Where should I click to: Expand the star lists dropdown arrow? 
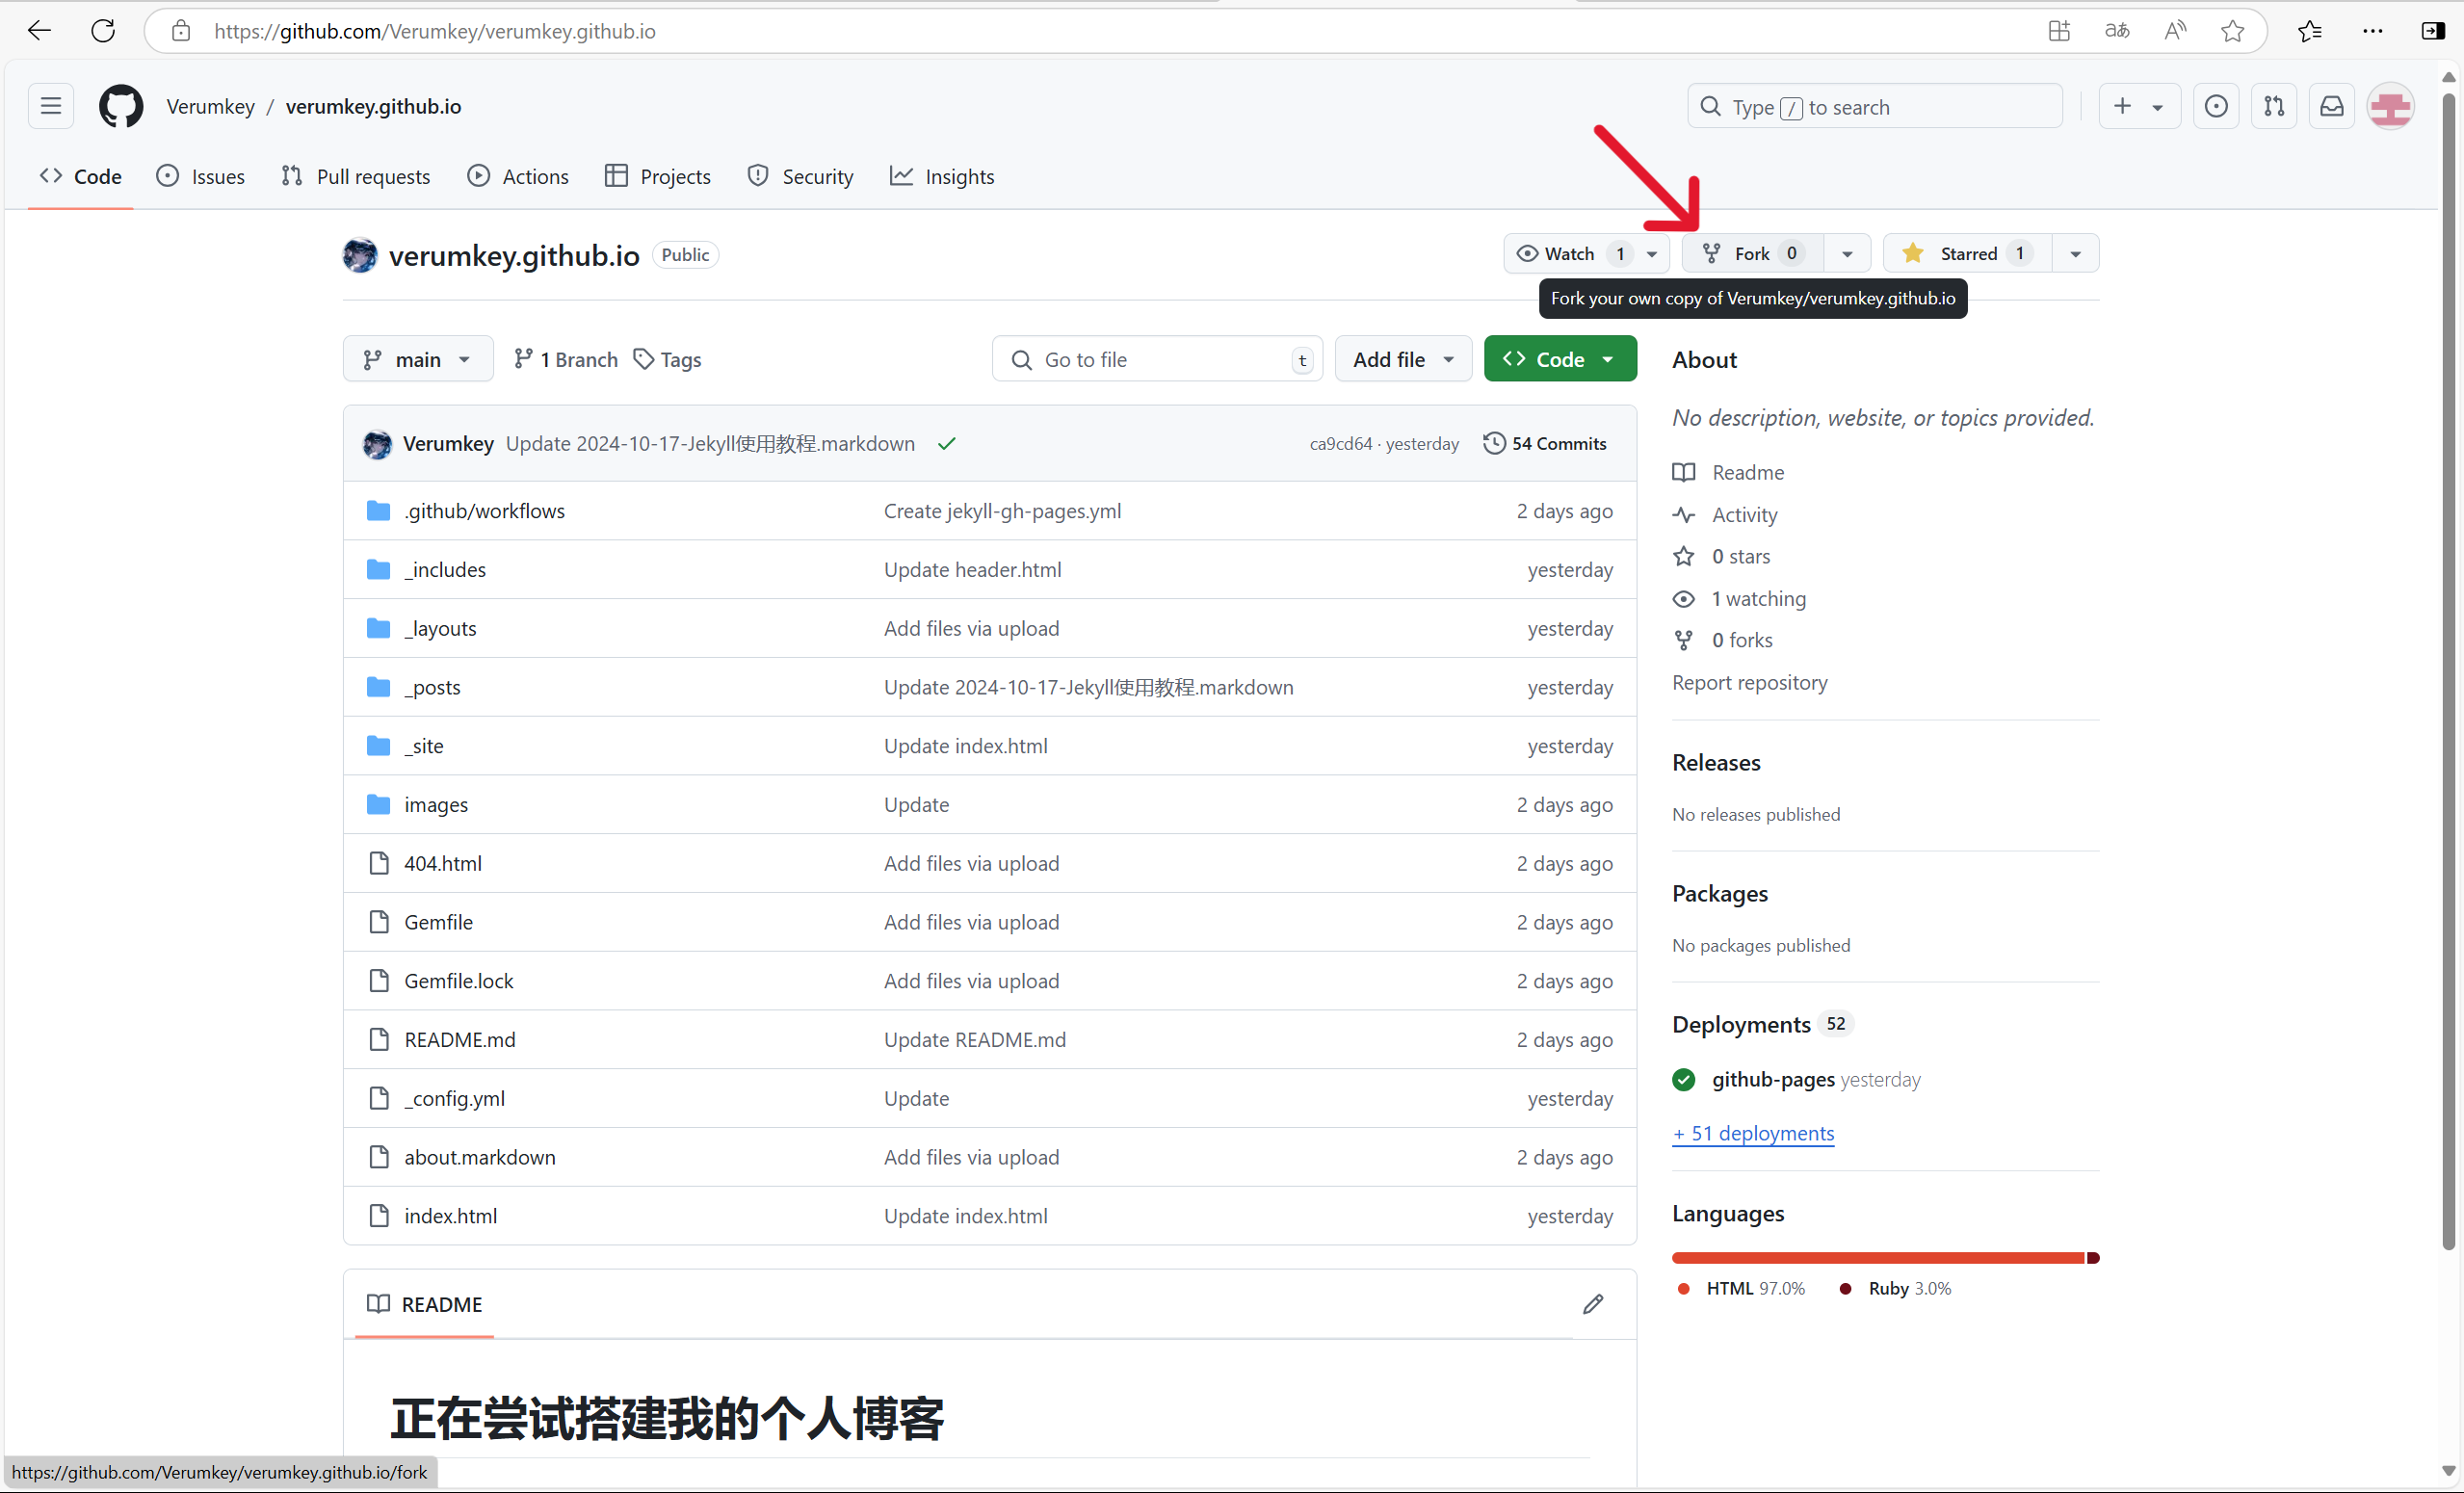(2076, 254)
